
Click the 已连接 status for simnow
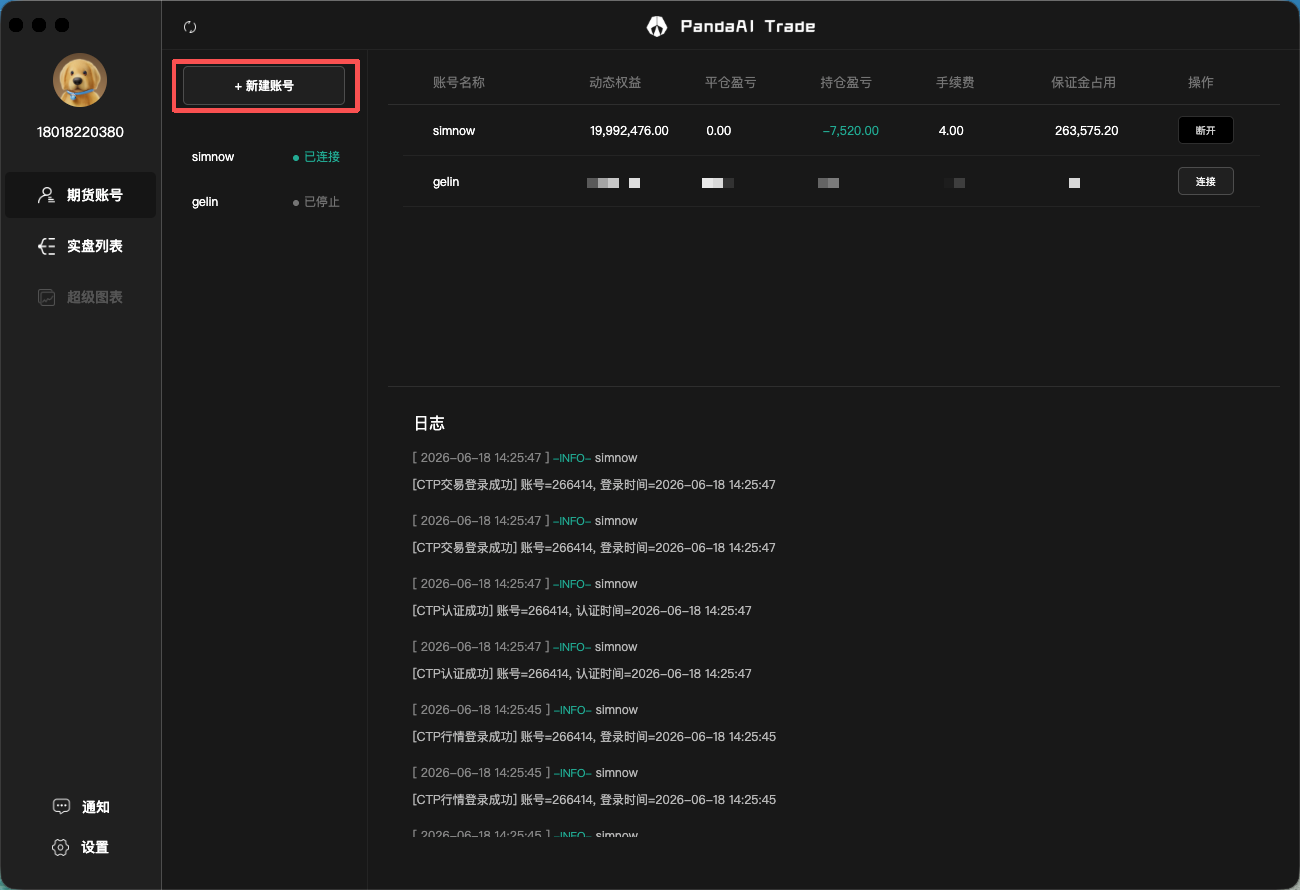(x=316, y=157)
